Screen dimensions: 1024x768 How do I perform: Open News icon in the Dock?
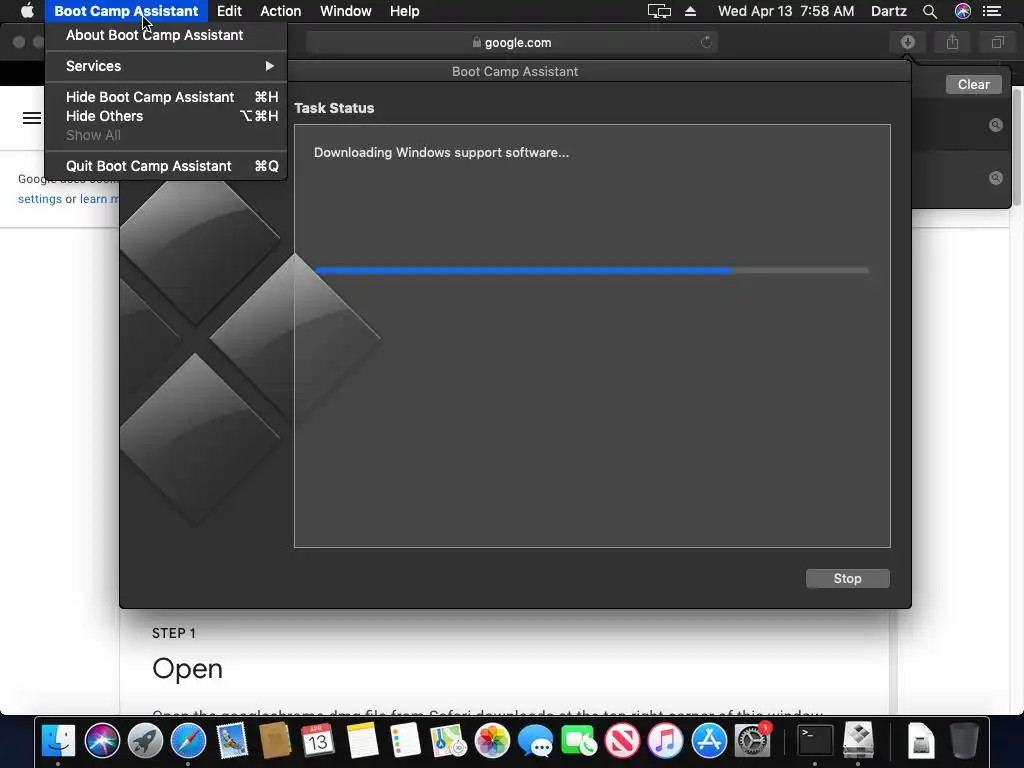pyautogui.click(x=622, y=741)
